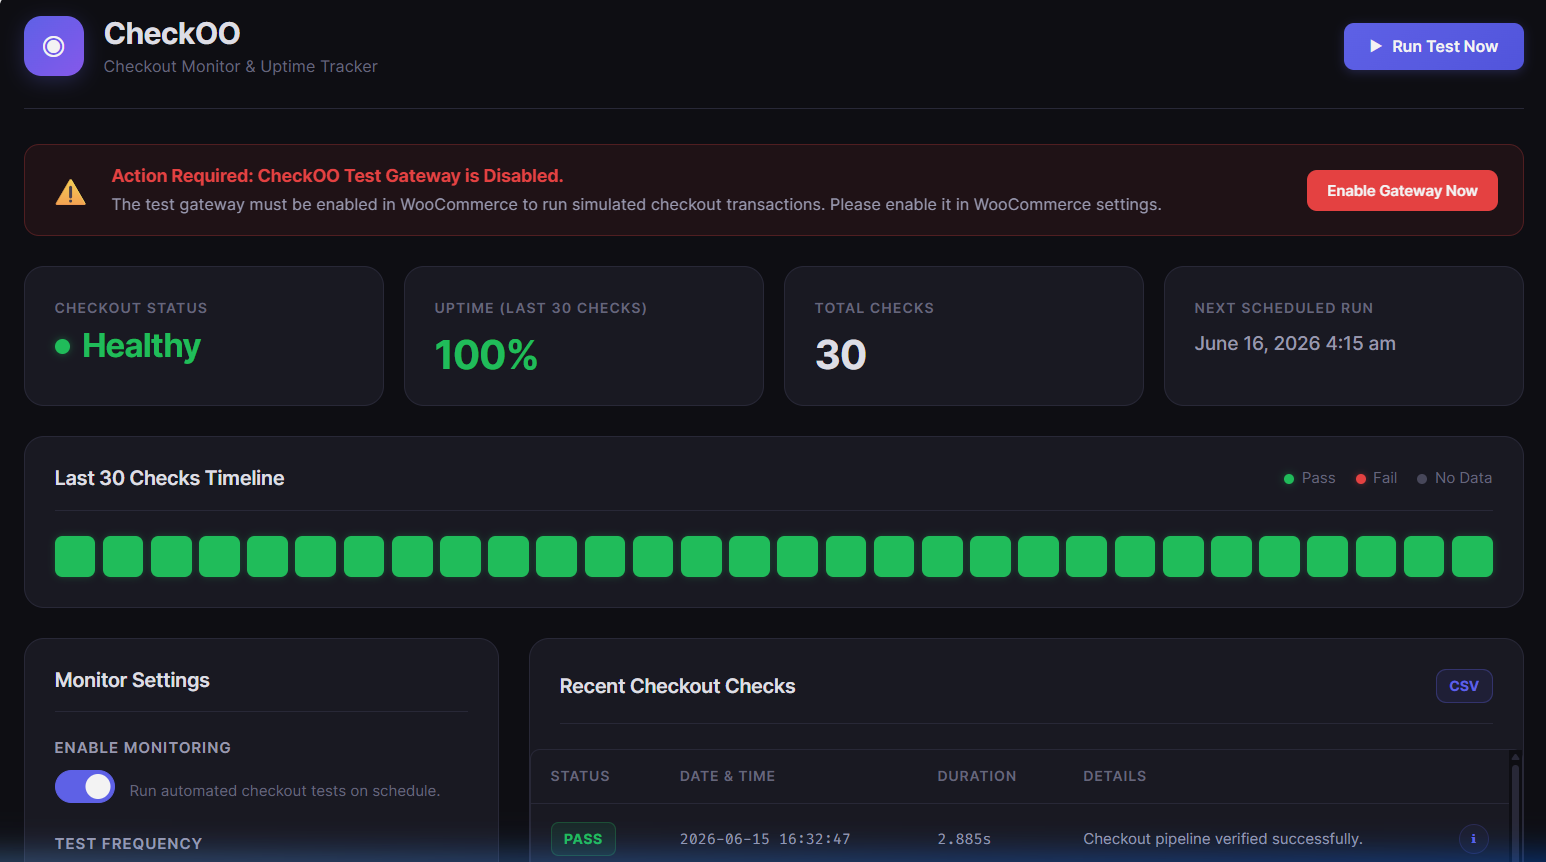This screenshot has height=862, width=1546.
Task: Click the Run Test Now button
Action: 1433,46
